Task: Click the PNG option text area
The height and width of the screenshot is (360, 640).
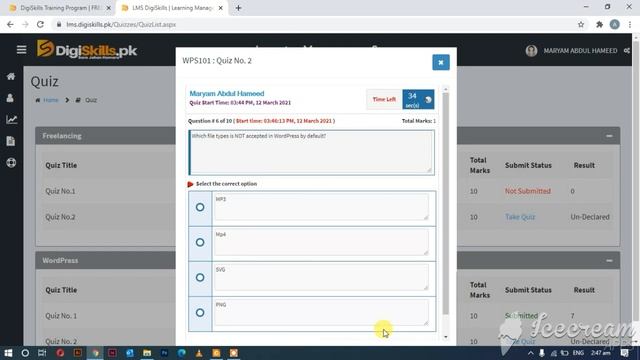Action: [322, 313]
